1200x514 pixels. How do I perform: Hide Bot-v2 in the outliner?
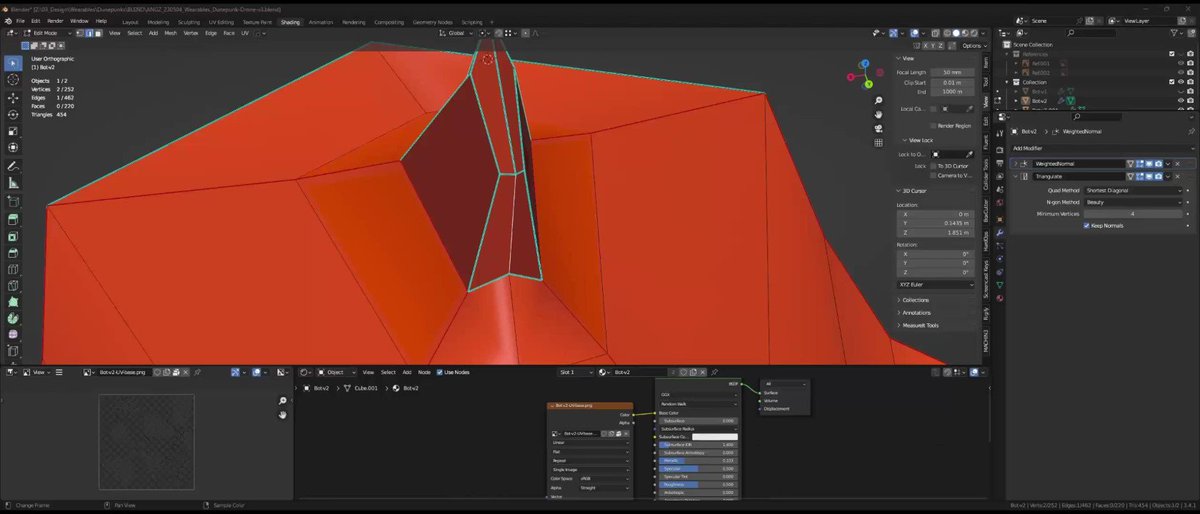click(1180, 100)
